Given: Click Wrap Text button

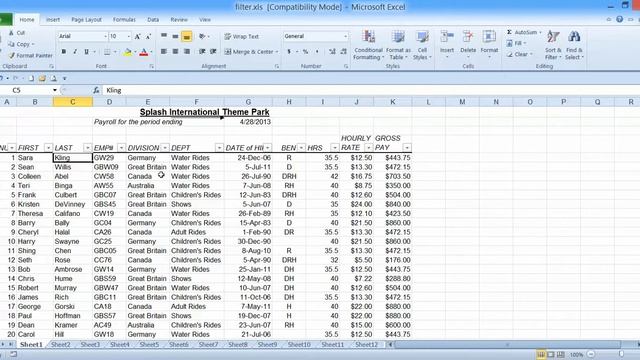Looking at the screenshot, I should pos(241,36).
